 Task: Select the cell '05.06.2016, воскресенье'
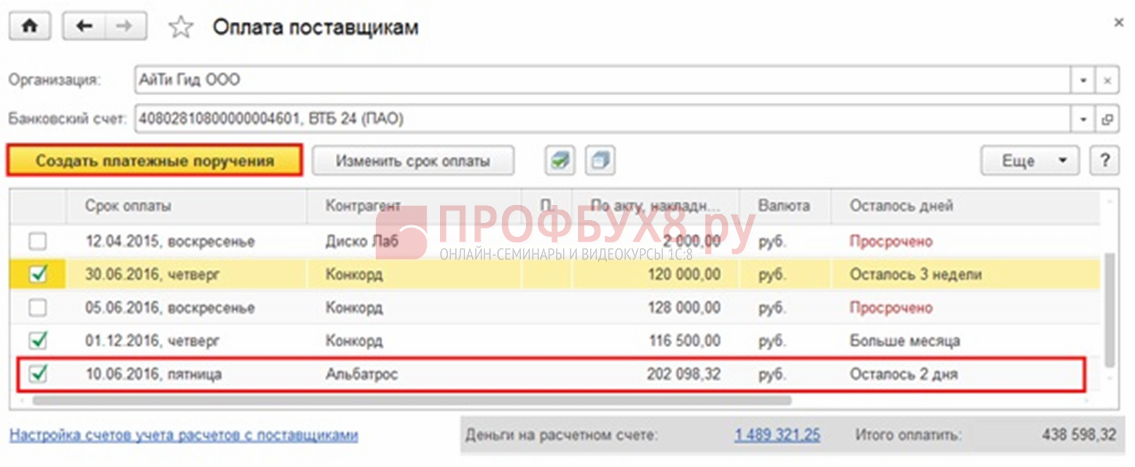point(187,308)
